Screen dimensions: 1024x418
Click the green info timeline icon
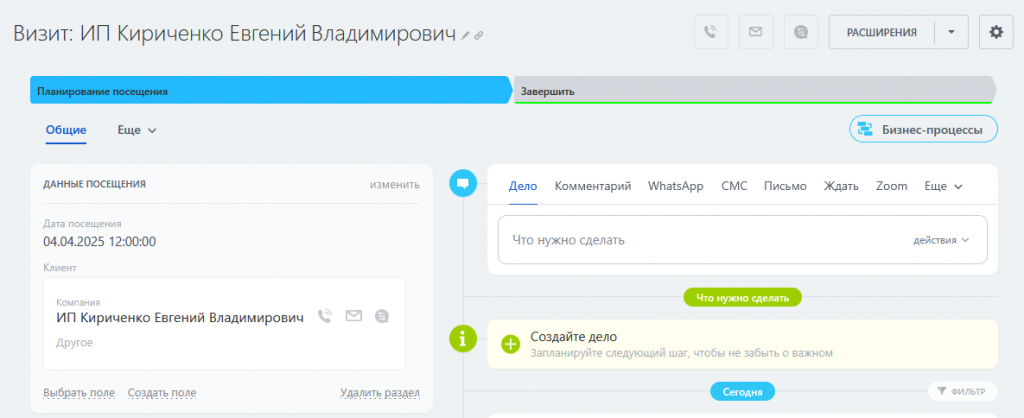(x=463, y=338)
